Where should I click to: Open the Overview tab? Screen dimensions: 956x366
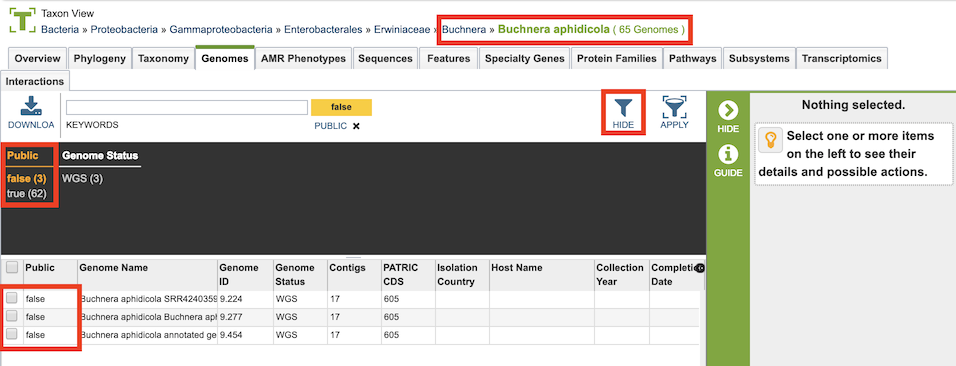[x=38, y=59]
